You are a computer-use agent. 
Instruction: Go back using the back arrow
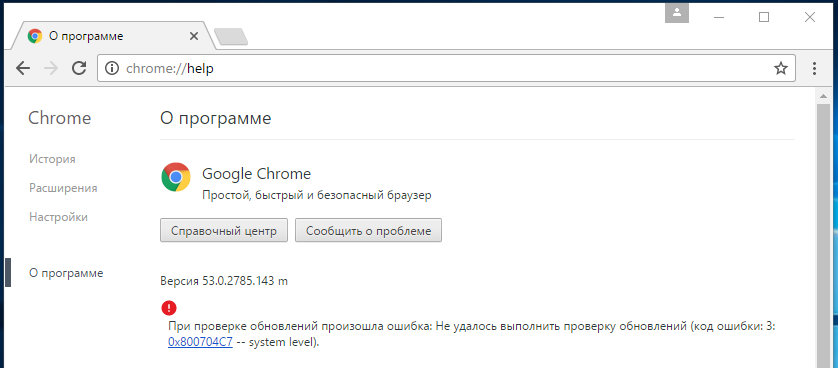pos(23,68)
